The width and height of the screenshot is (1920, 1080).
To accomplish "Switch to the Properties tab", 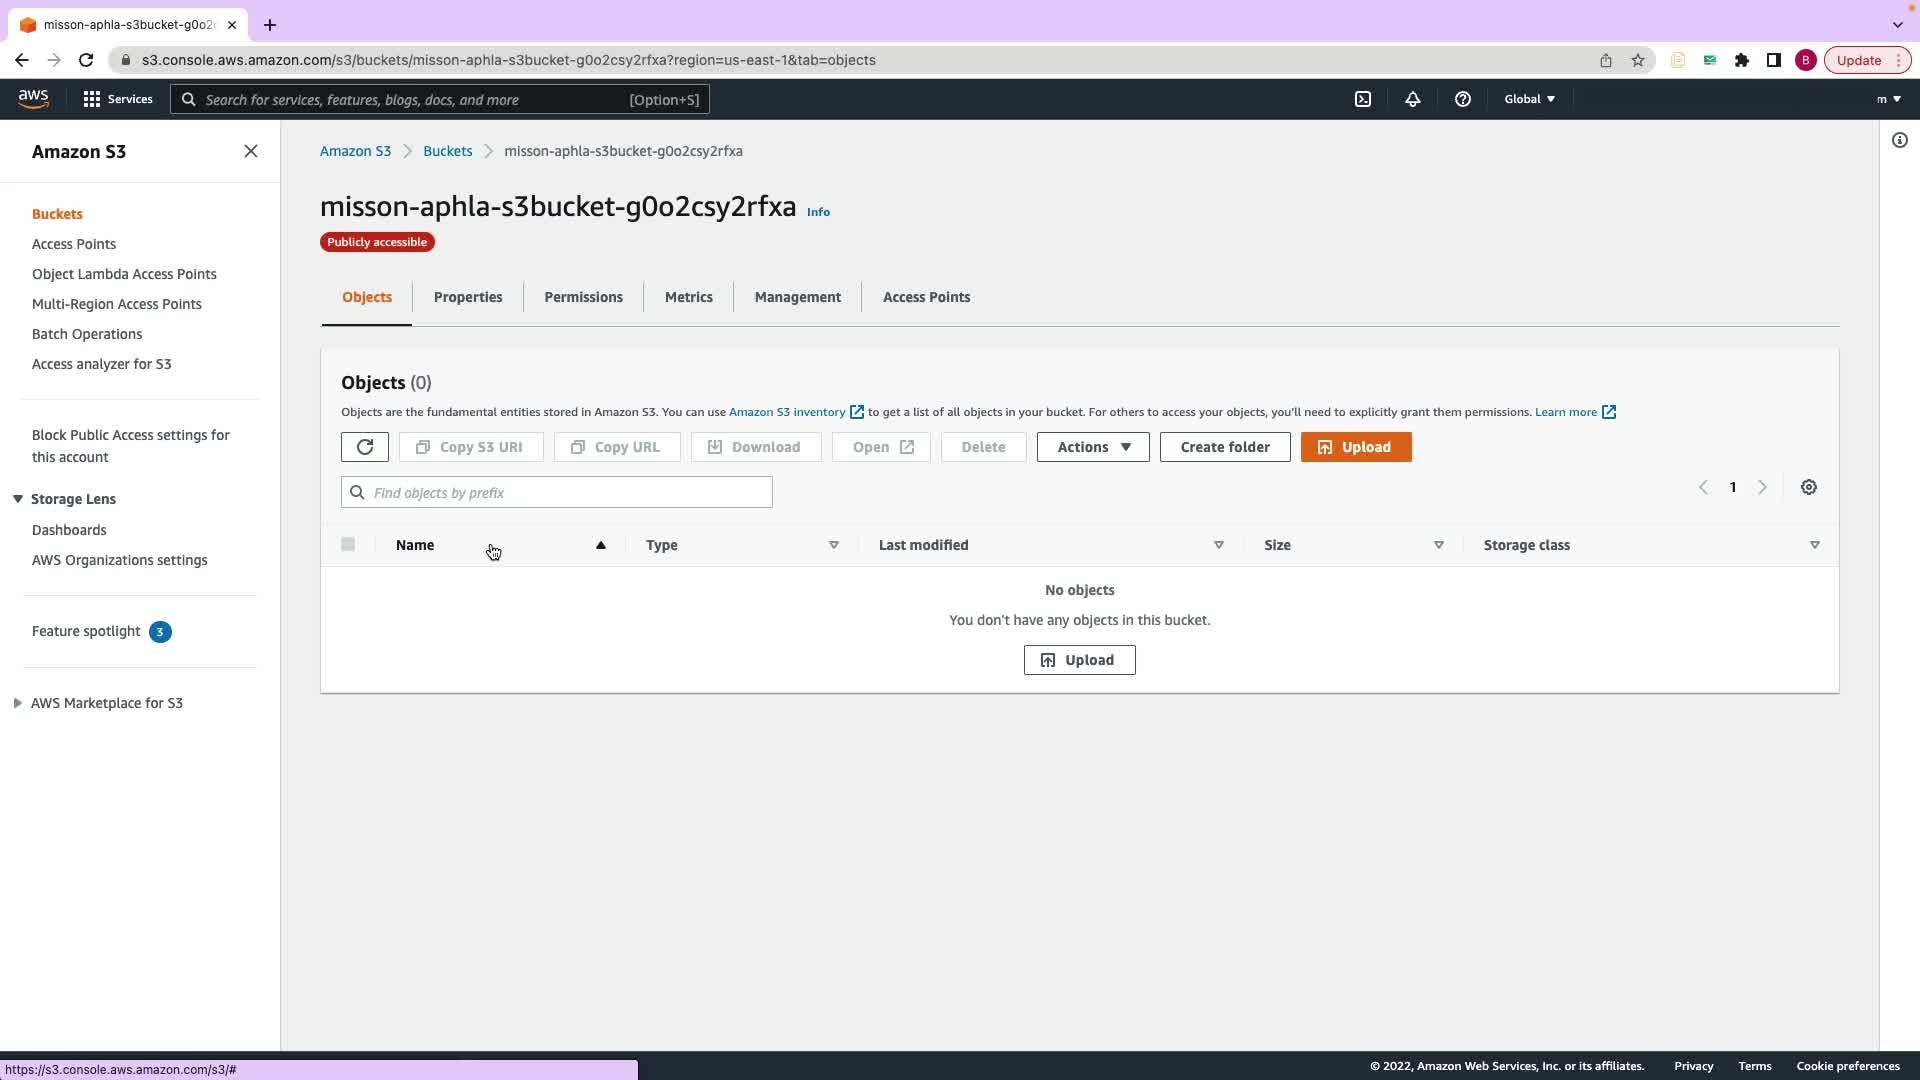I will tap(467, 297).
